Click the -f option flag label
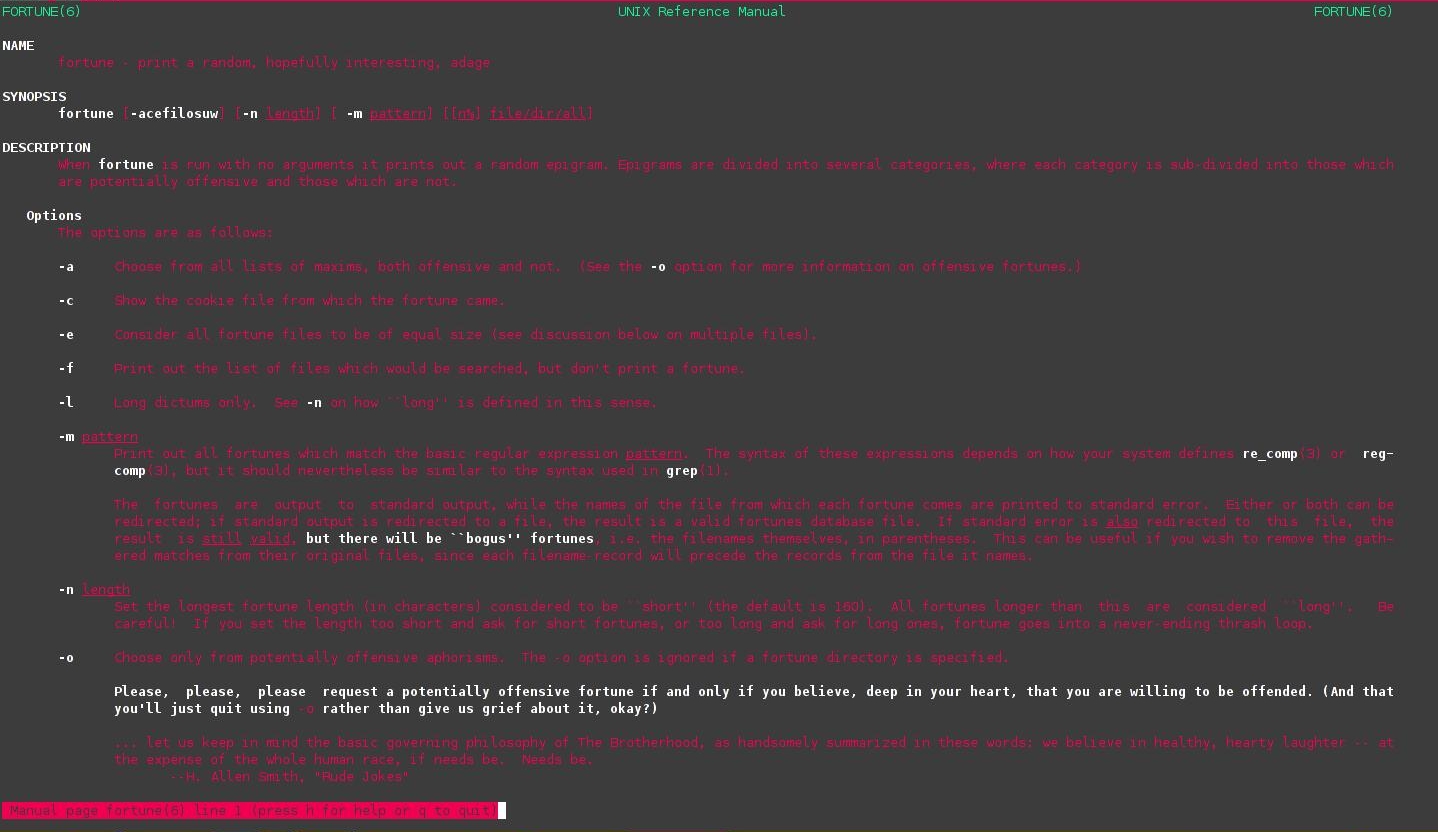 [x=66, y=369]
